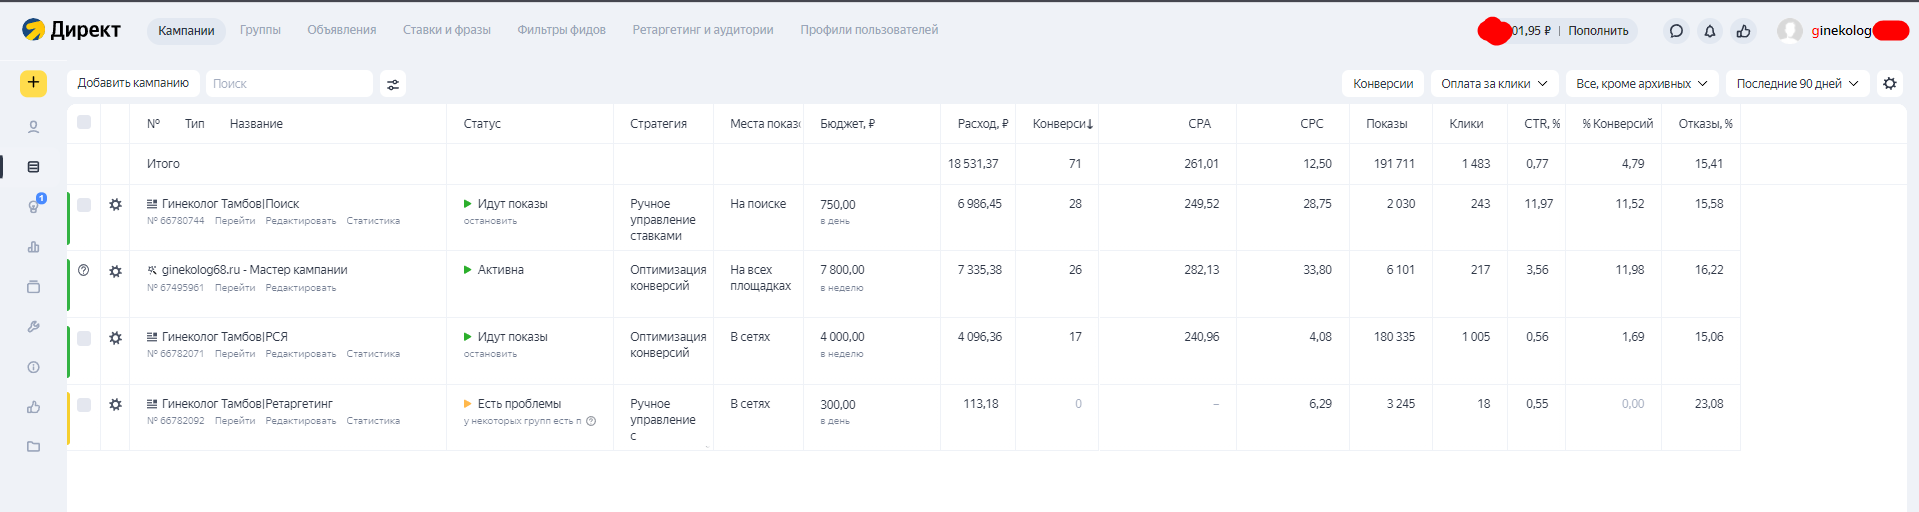Select all campaigns with header checkbox

84,123
